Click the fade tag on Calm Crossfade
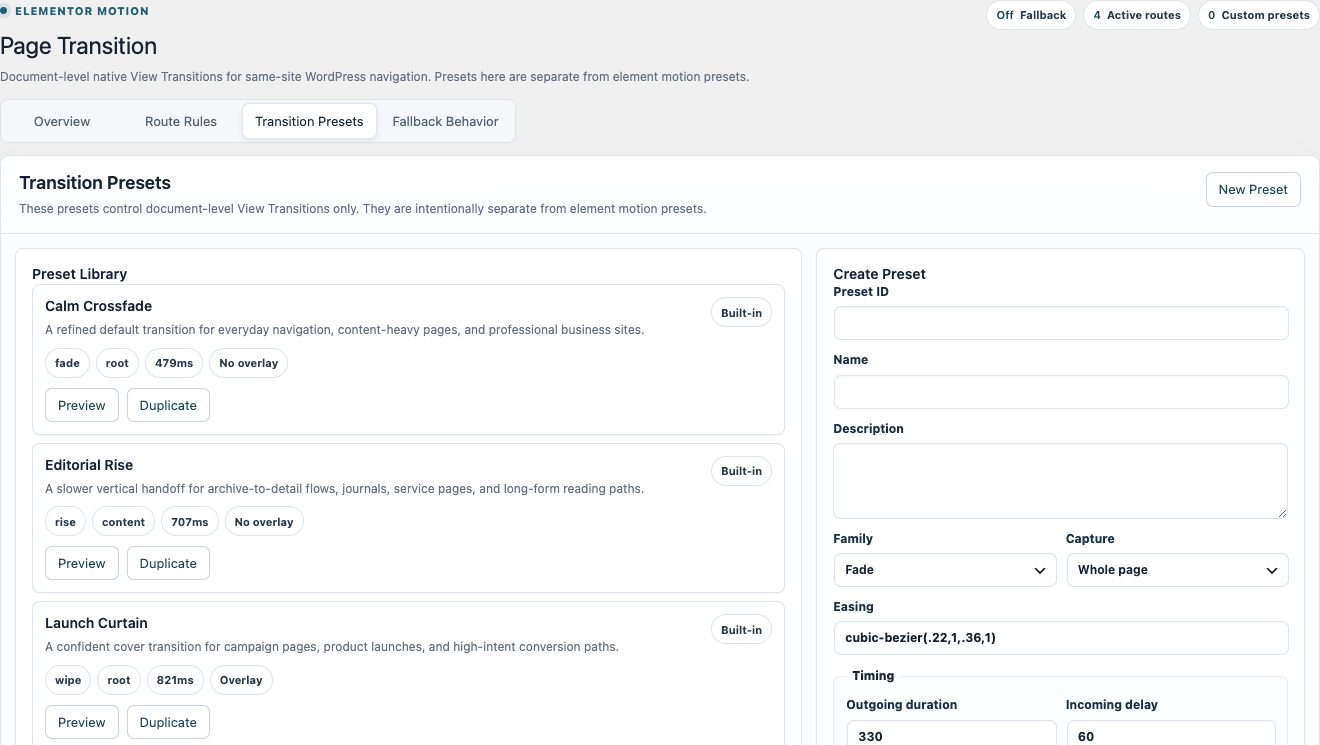 68,363
